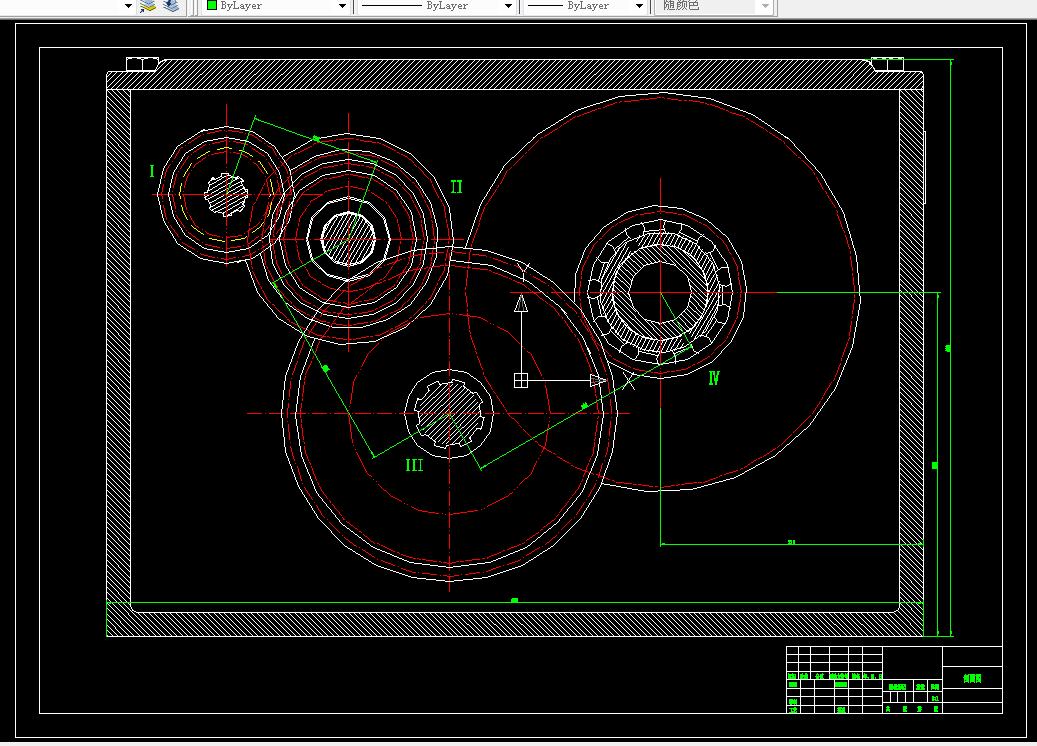
Task: Click the Make Object's Layer Current icon
Action: pyautogui.click(x=148, y=6)
